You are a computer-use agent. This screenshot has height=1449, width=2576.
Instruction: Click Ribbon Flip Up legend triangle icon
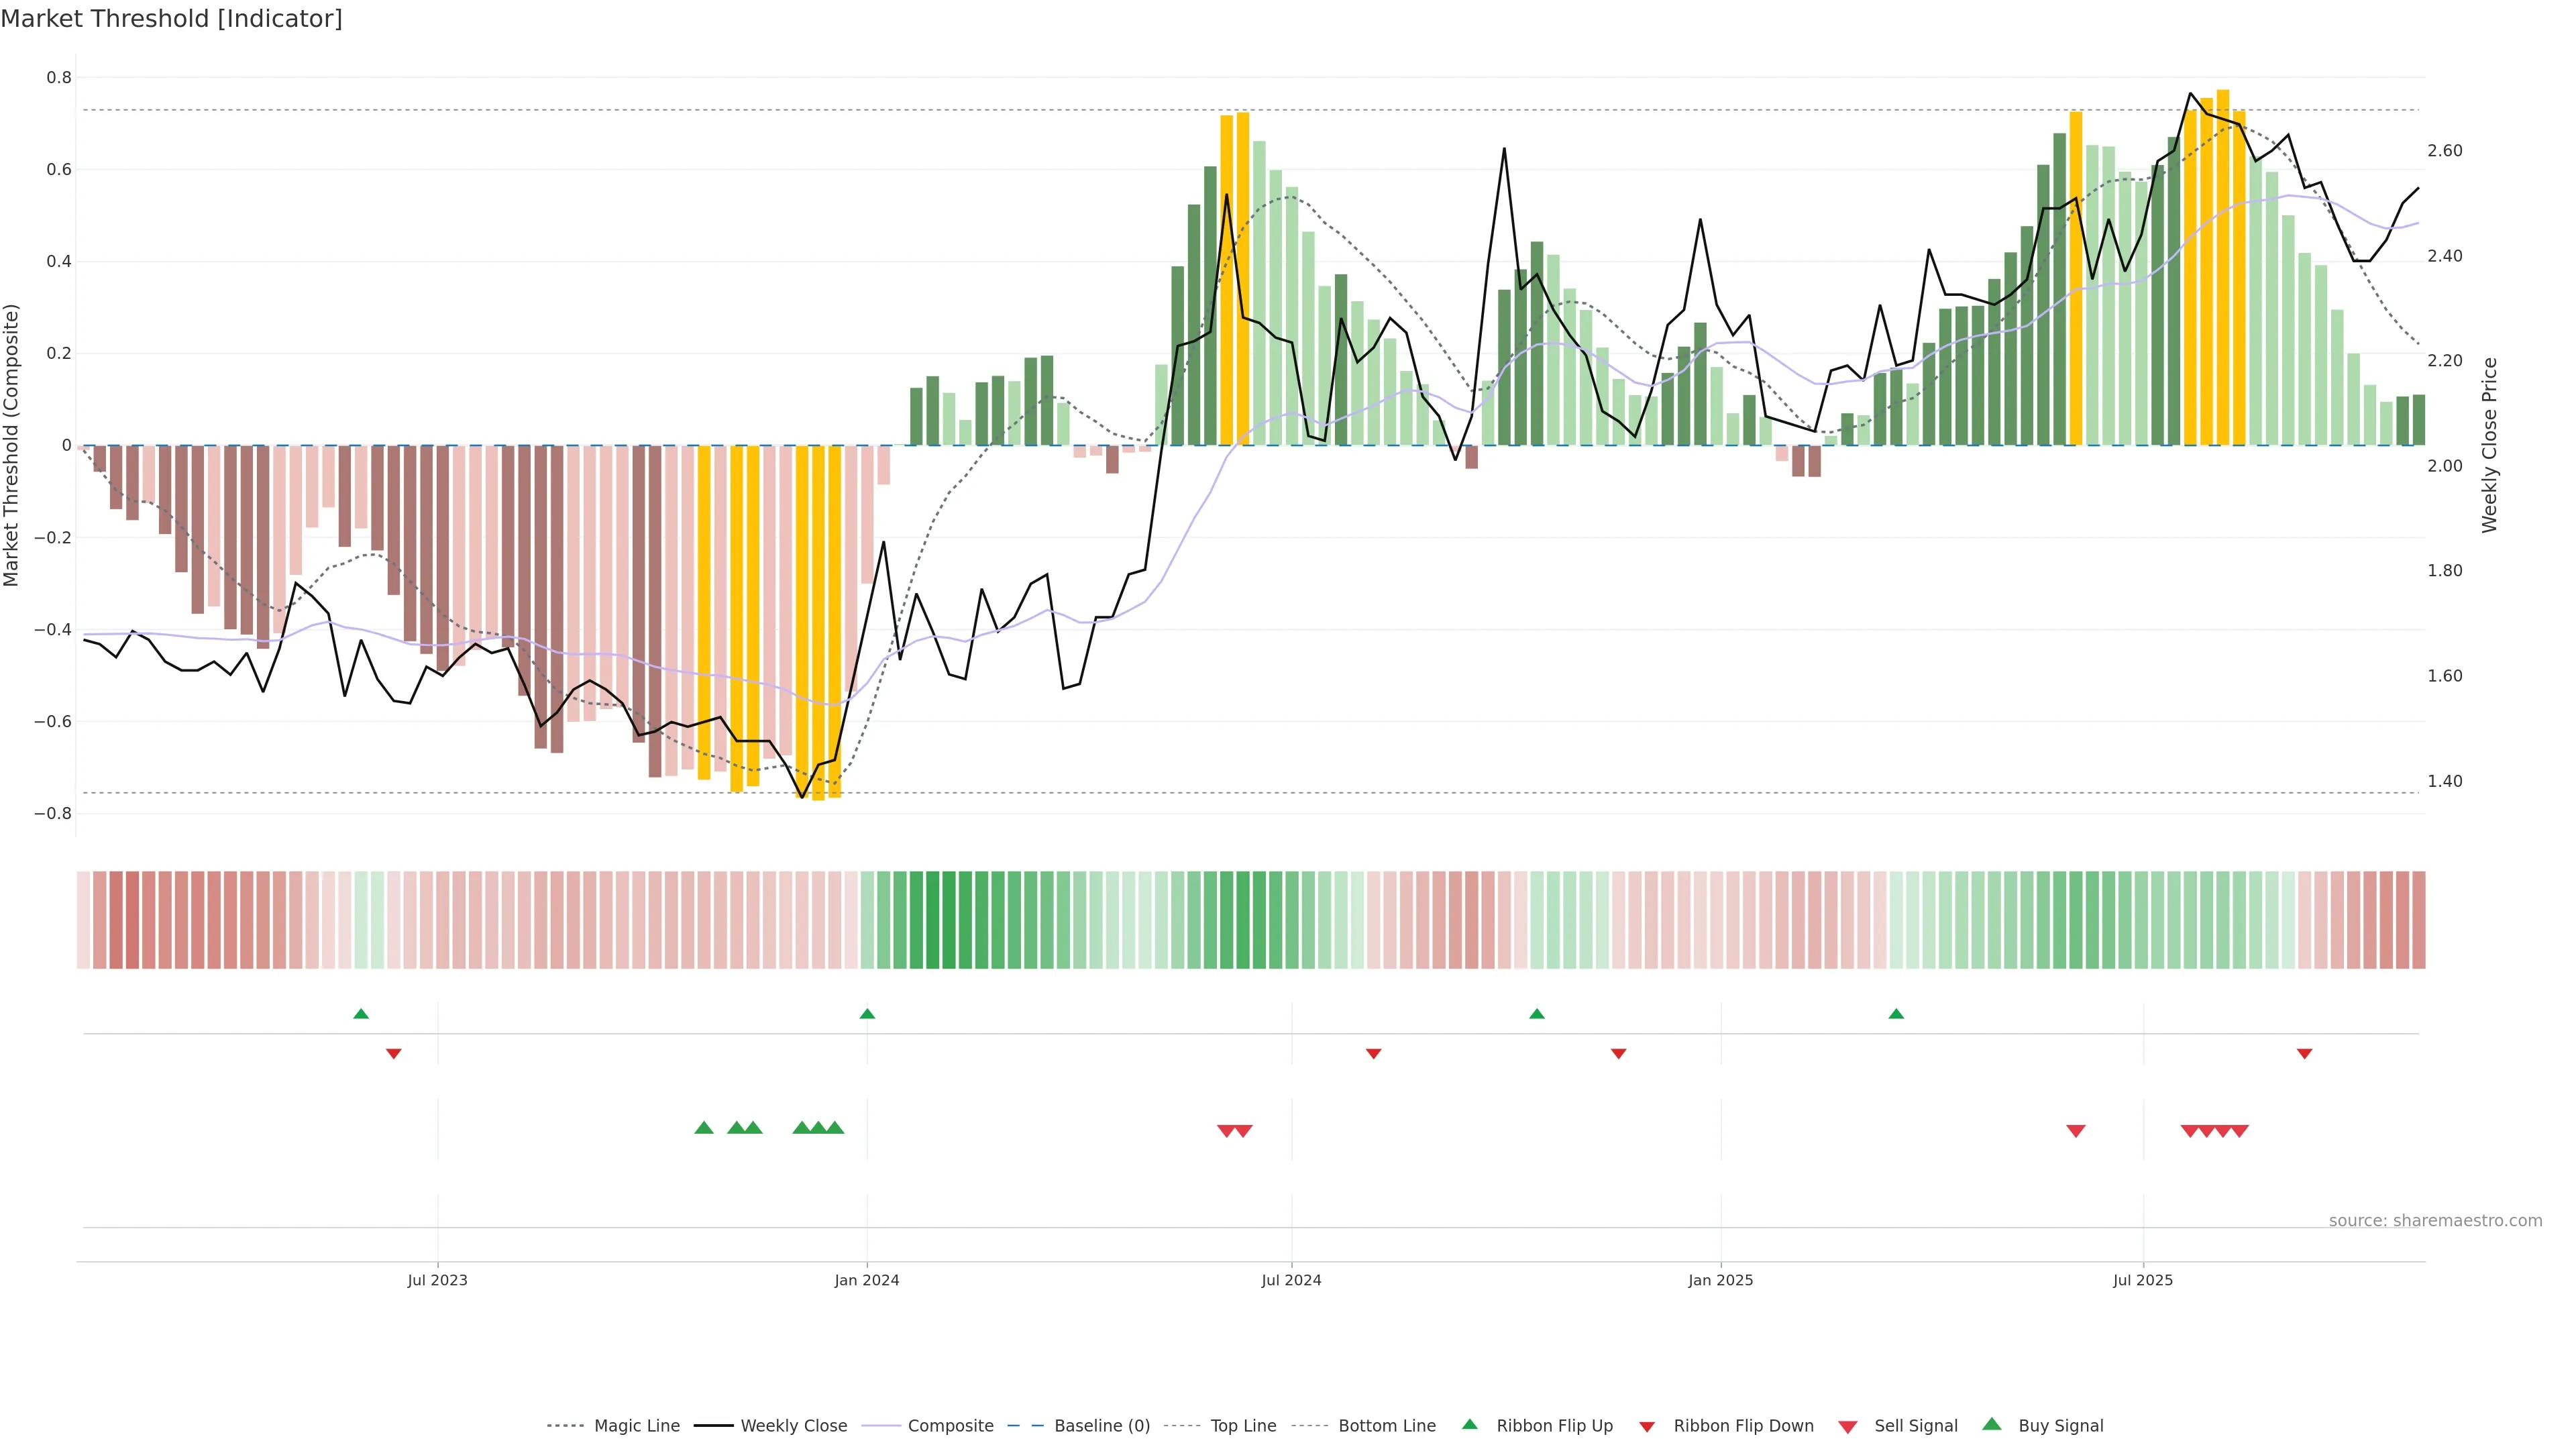tap(1469, 1424)
